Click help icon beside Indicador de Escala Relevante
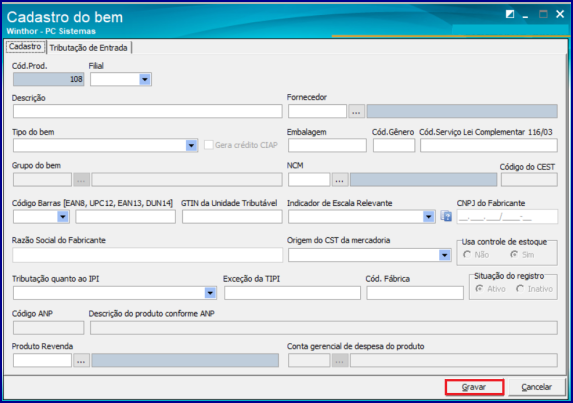Image resolution: width=573 pixels, height=403 pixels. pyautogui.click(x=446, y=216)
